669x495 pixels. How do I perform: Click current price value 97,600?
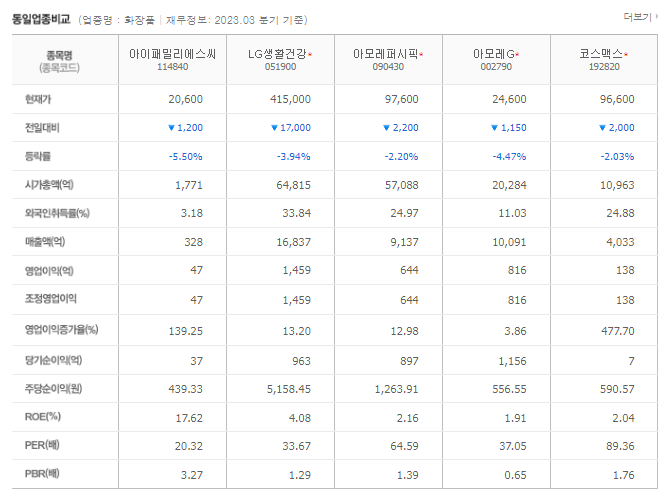coord(401,99)
